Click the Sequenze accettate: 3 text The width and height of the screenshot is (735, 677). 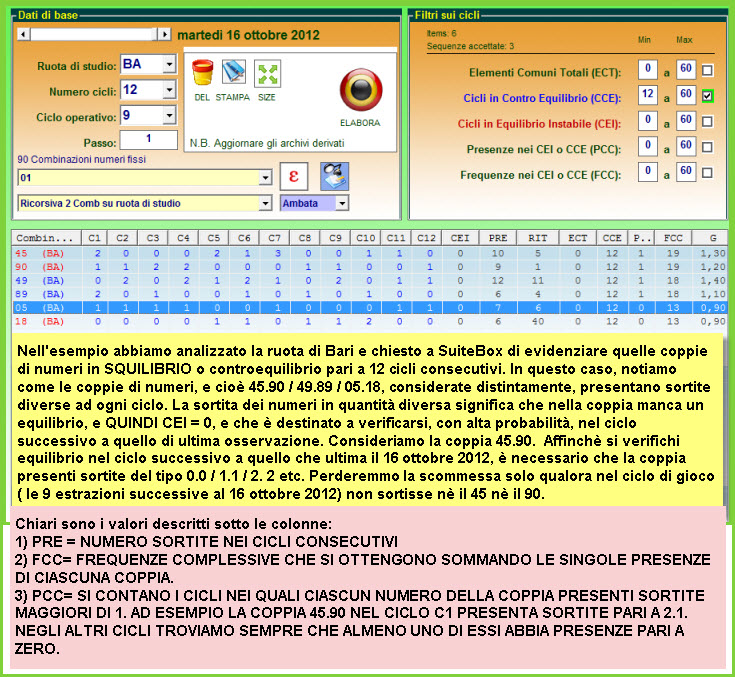470,46
